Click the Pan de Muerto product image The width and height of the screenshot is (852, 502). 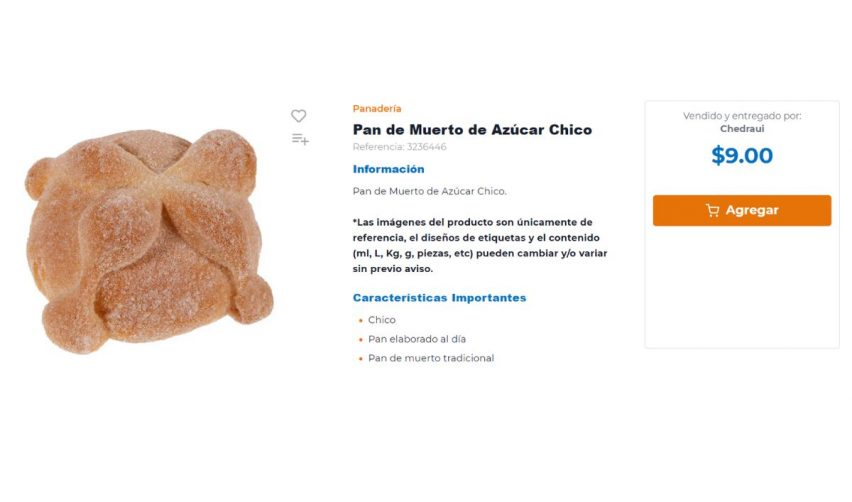[149, 241]
